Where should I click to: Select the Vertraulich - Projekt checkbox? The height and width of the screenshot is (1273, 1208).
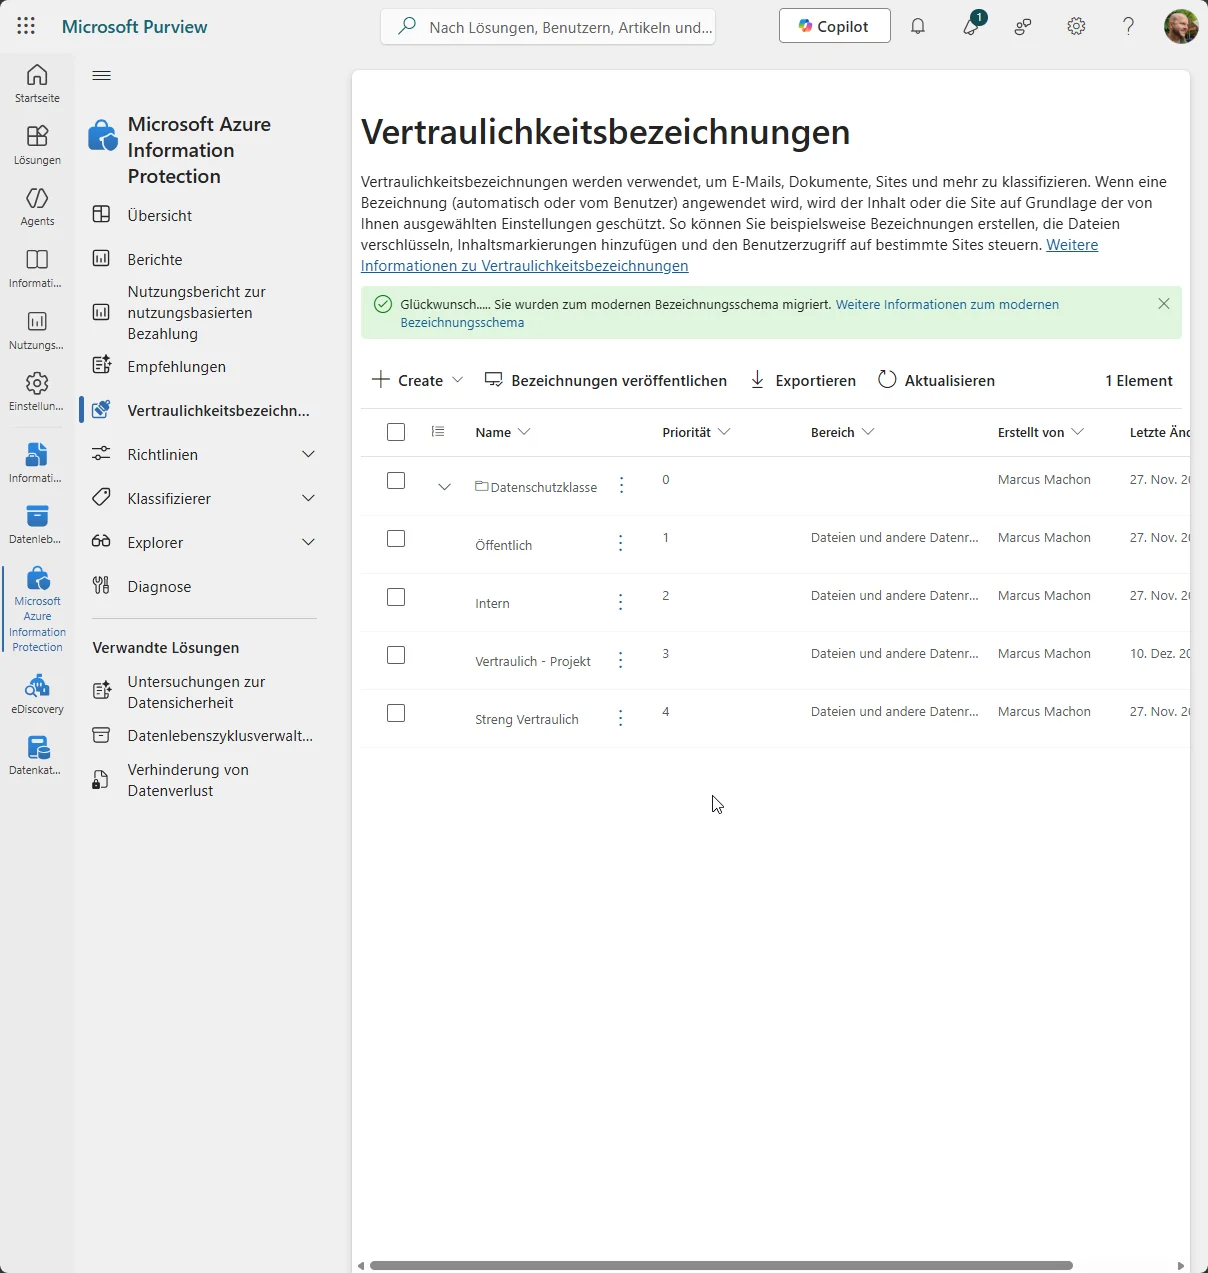pyautogui.click(x=396, y=655)
